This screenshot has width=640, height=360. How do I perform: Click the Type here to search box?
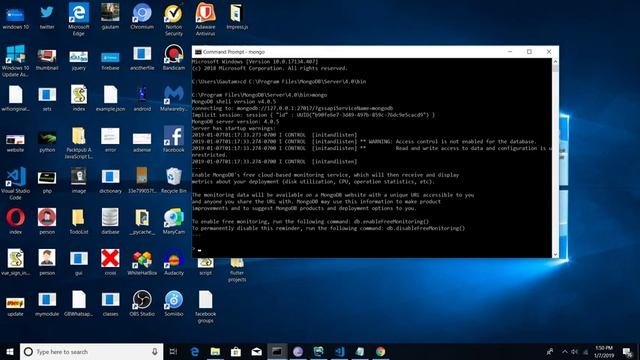tap(91, 351)
